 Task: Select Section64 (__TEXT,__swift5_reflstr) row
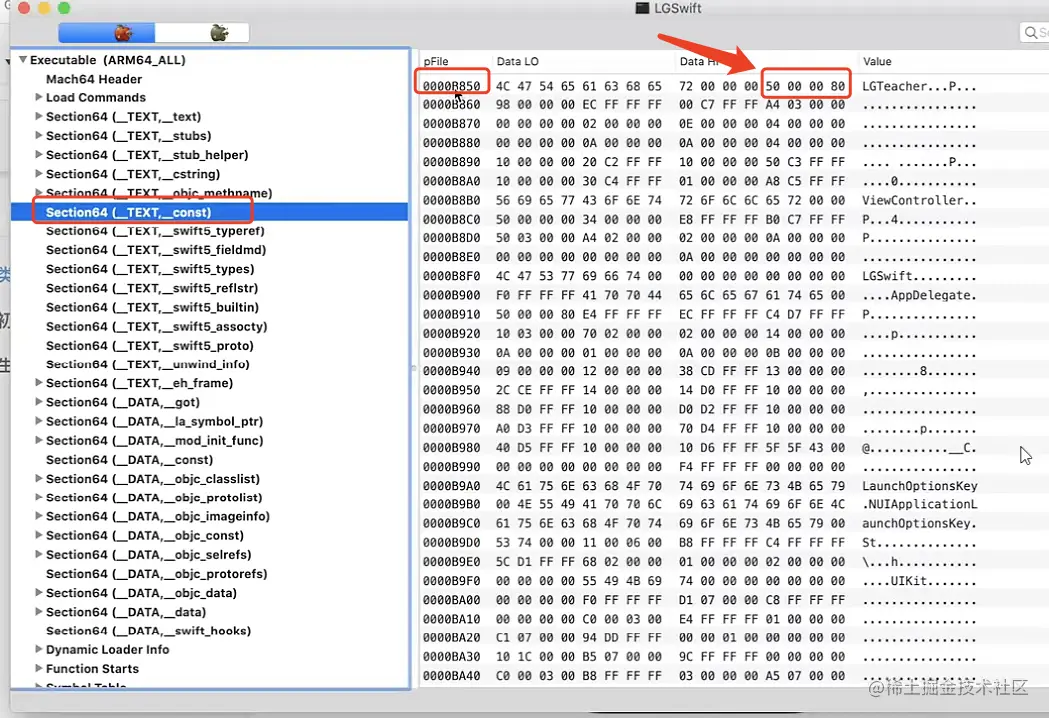point(209,288)
